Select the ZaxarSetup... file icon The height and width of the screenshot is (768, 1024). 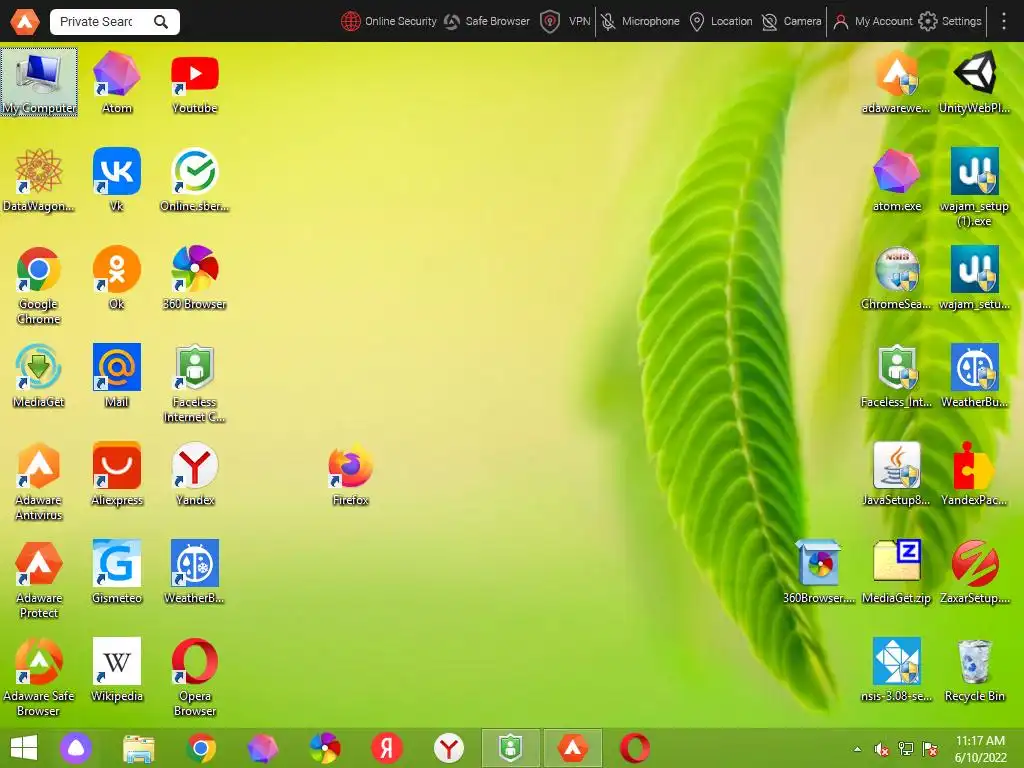click(974, 571)
